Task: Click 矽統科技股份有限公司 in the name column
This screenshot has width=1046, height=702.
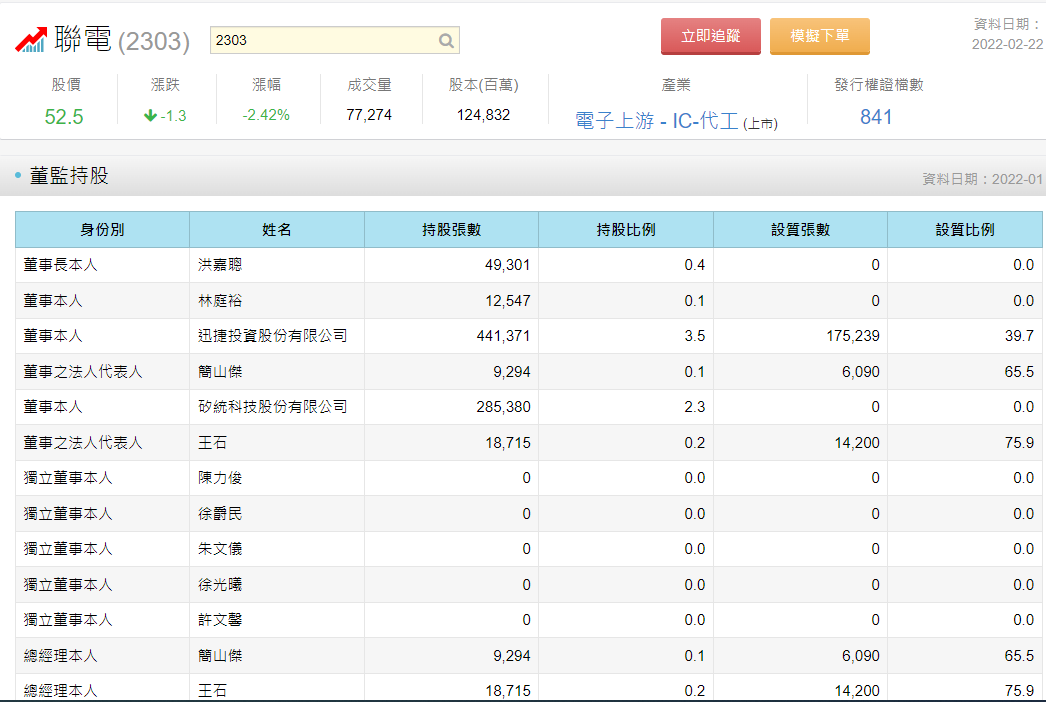Action: tap(273, 406)
